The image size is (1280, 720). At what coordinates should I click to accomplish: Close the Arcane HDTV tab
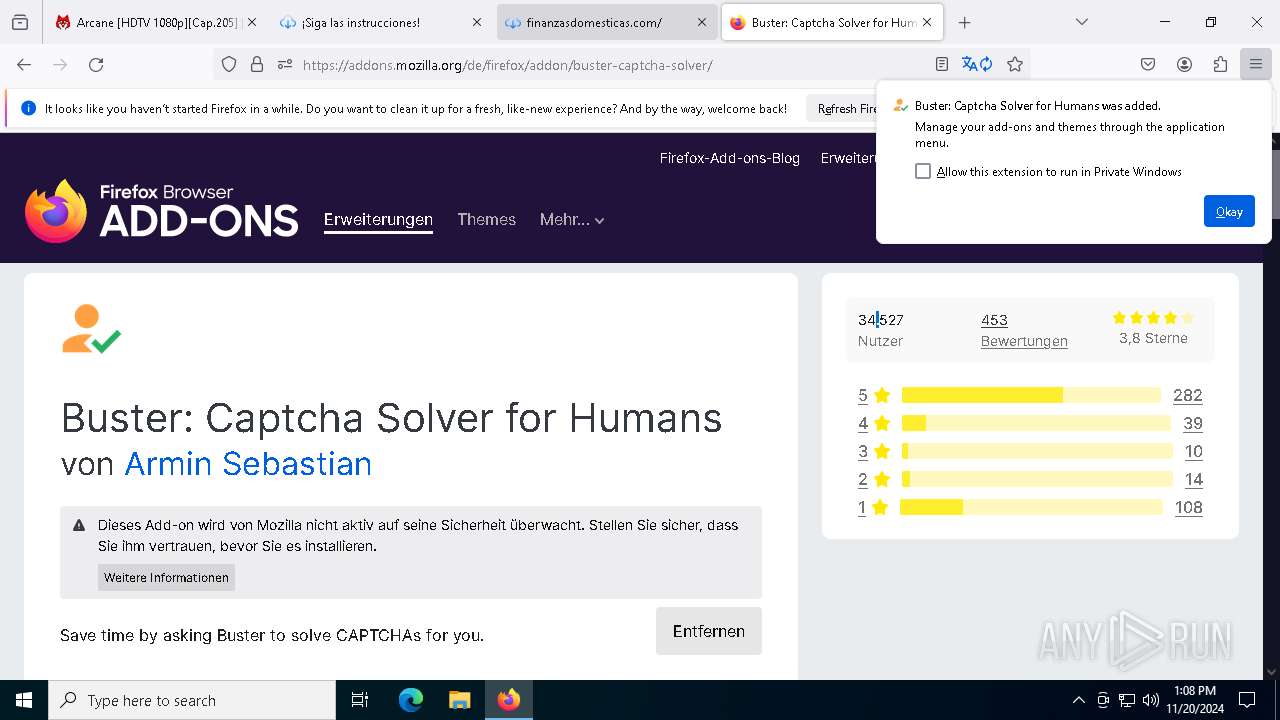coord(252,22)
